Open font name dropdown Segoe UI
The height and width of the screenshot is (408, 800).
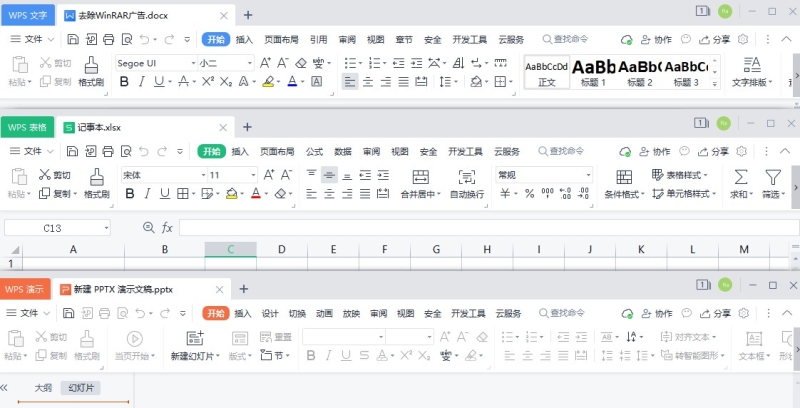pos(193,63)
